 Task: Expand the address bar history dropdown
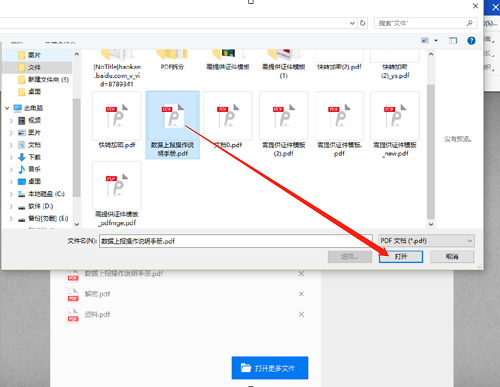352,23
